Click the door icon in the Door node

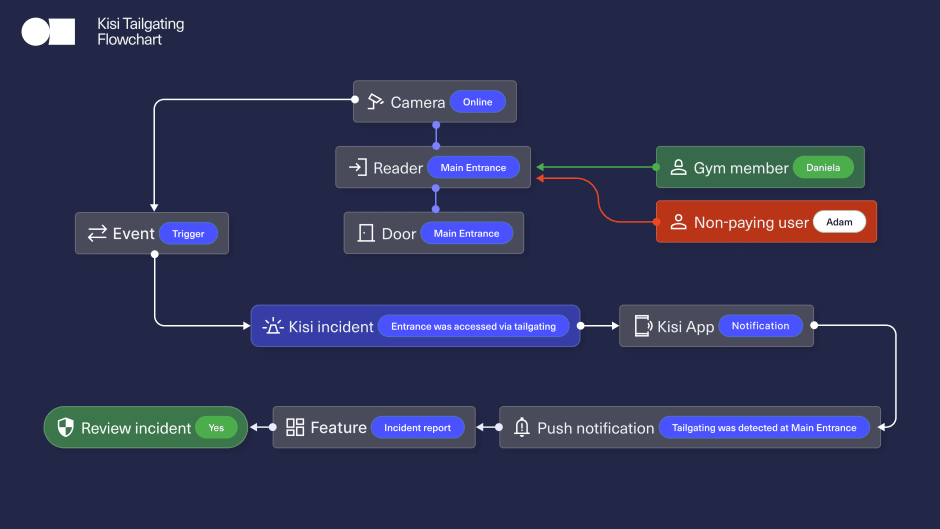click(x=366, y=233)
